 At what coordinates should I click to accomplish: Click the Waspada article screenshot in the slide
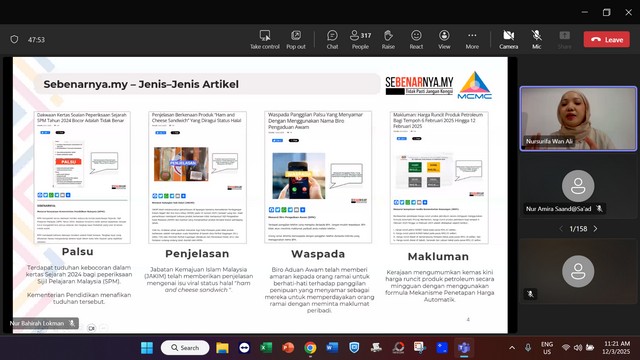tap(318, 177)
